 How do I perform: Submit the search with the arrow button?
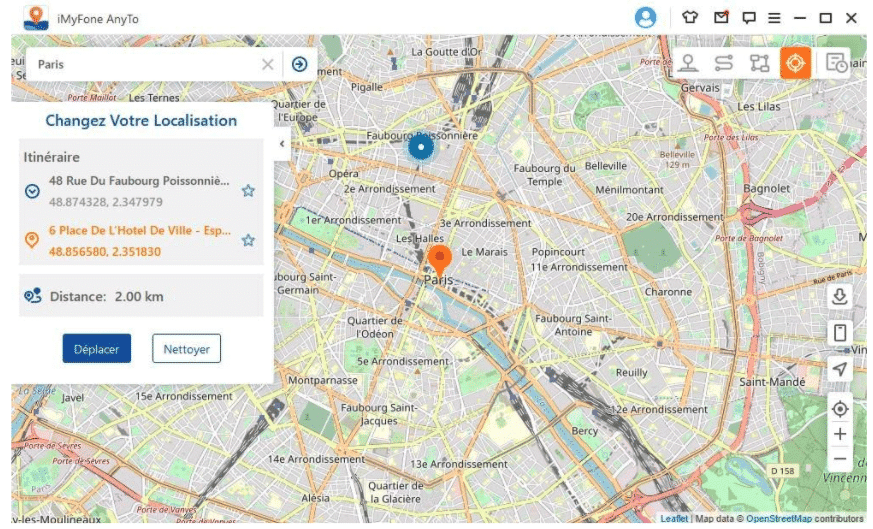coord(299,65)
